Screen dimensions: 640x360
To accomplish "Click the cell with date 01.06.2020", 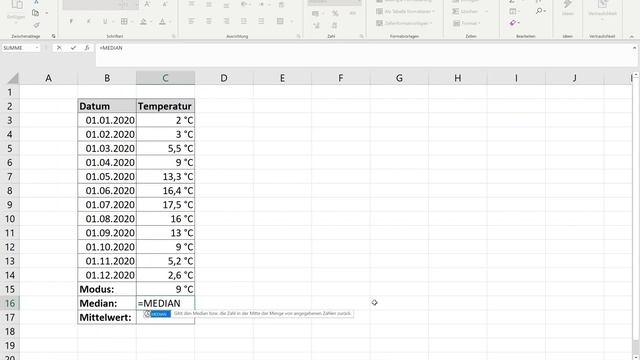I will click(x=107, y=191).
